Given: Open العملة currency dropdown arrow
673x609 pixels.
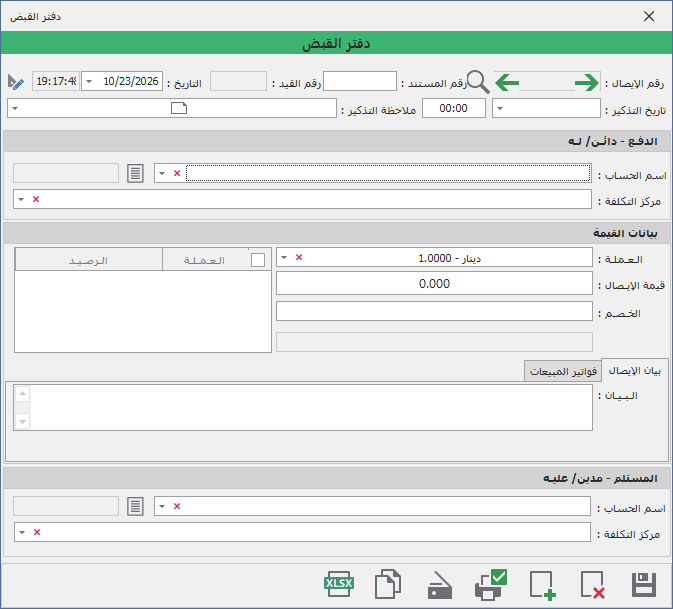Looking at the screenshot, I should point(284,257).
